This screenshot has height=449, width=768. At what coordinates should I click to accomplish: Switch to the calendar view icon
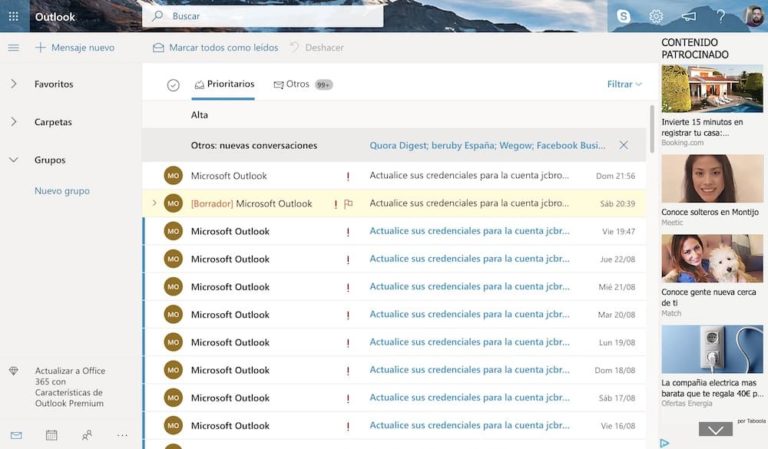(51, 435)
